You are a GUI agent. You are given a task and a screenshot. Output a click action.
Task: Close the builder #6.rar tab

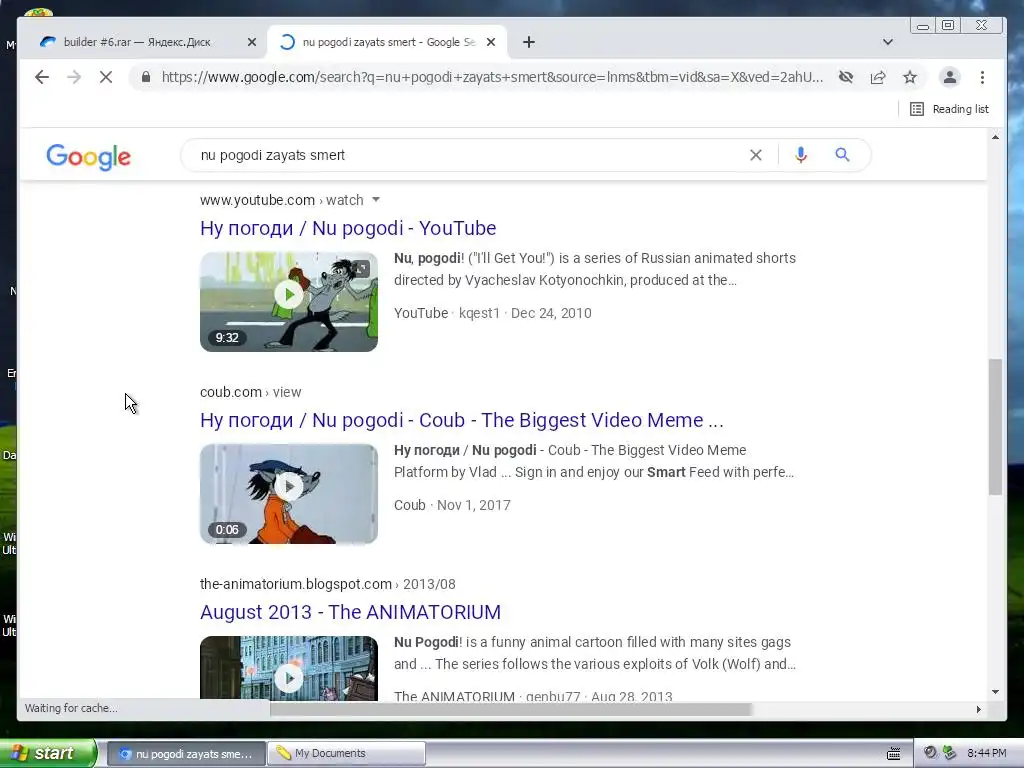click(x=252, y=42)
